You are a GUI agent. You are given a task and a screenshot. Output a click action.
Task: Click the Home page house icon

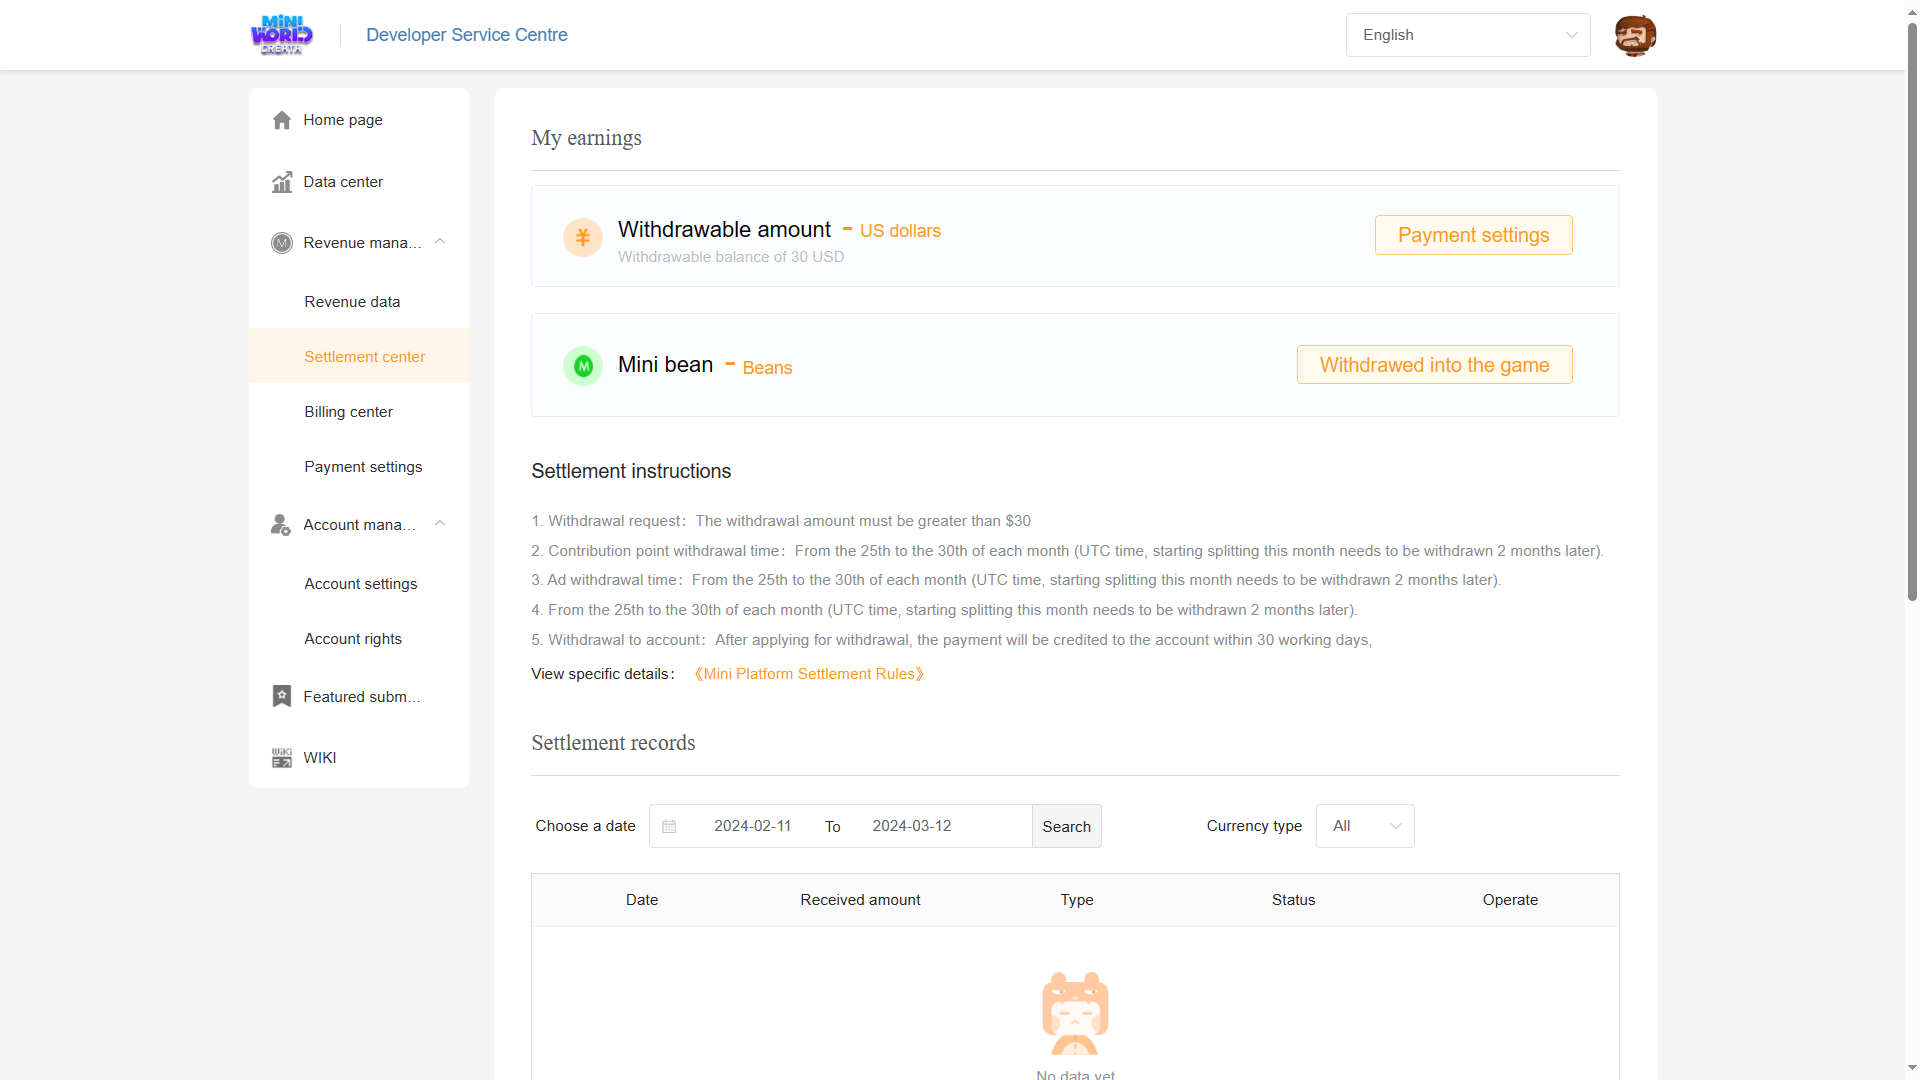tap(282, 120)
